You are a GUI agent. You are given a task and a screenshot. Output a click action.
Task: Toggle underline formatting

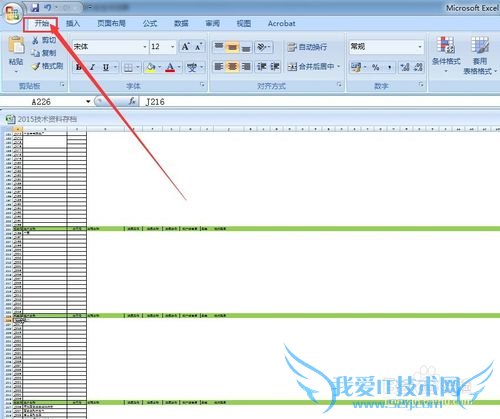coord(106,68)
